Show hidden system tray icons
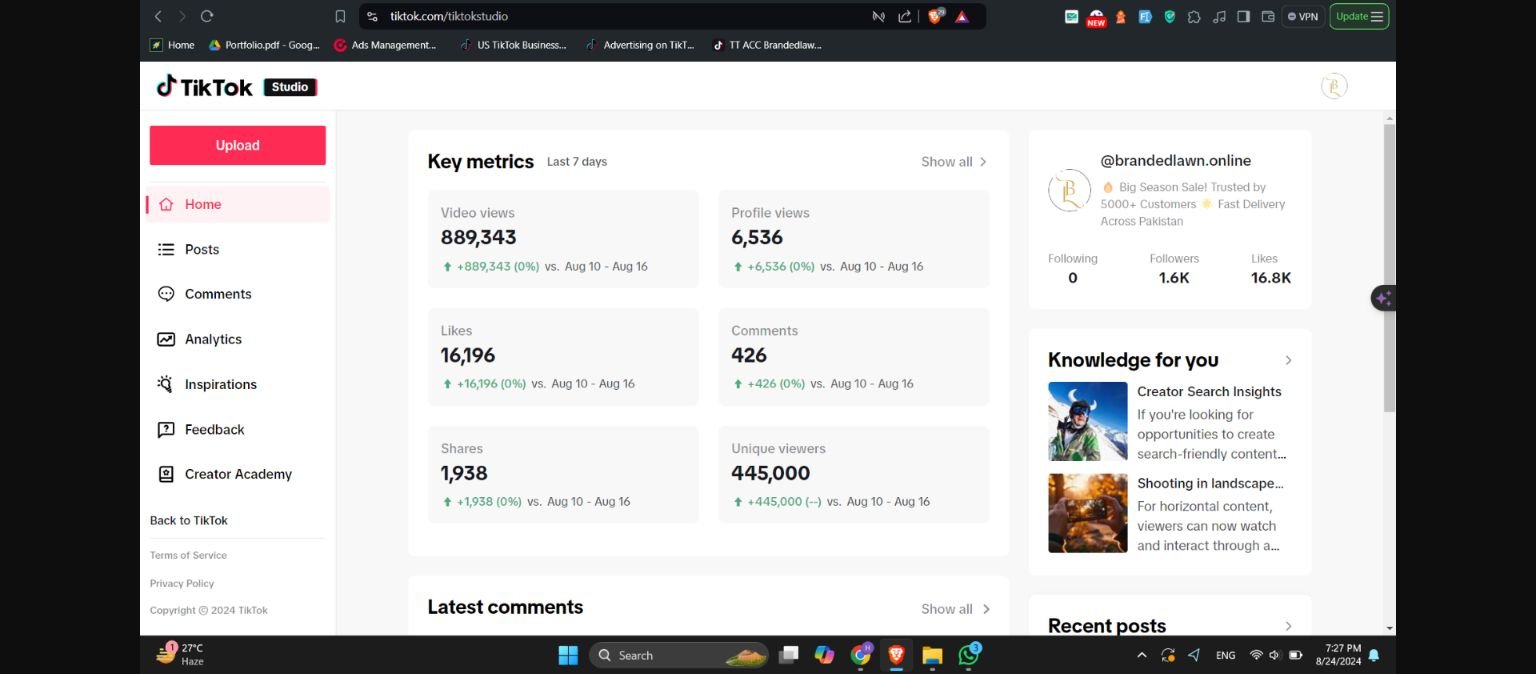Screen dimensions: 1536x674 pos(1142,655)
